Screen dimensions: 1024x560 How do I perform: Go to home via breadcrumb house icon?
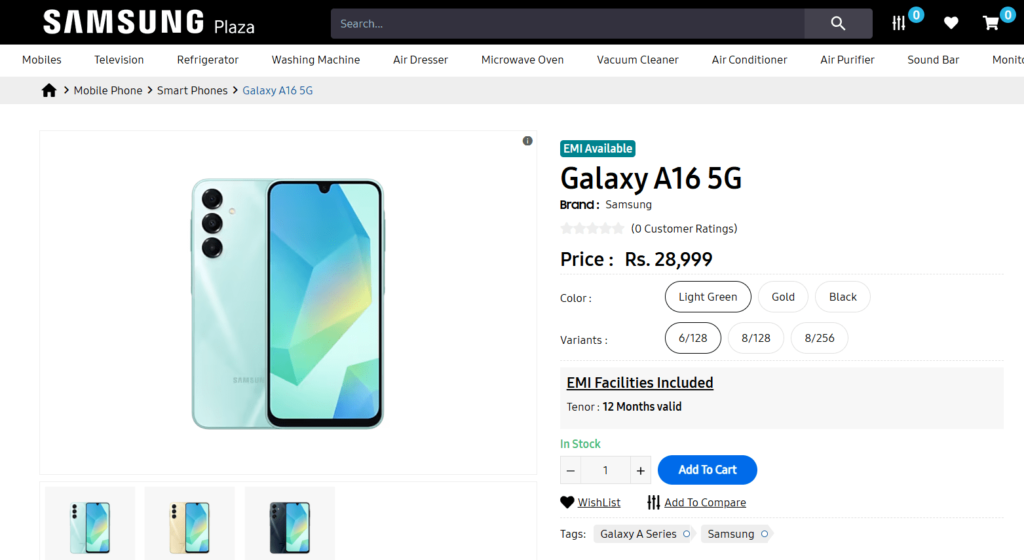point(49,91)
